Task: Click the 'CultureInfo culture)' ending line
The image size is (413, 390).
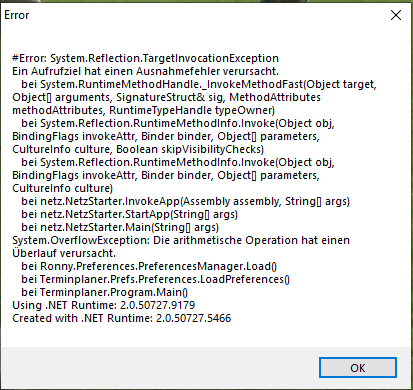Action: [x=63, y=188]
